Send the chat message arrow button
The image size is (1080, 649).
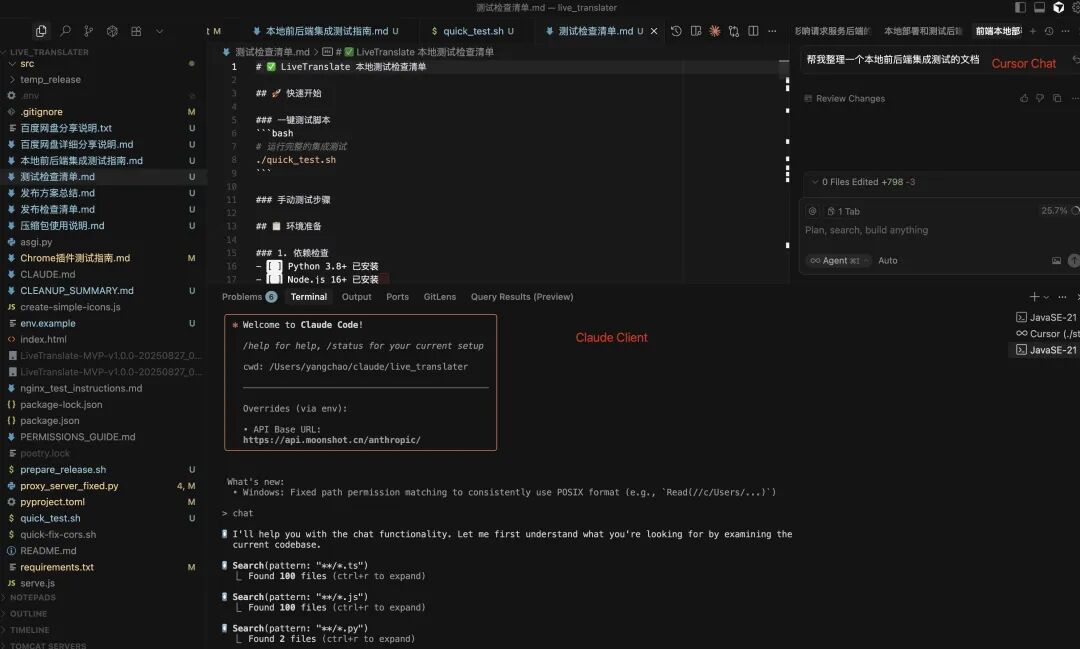coord(1074,260)
